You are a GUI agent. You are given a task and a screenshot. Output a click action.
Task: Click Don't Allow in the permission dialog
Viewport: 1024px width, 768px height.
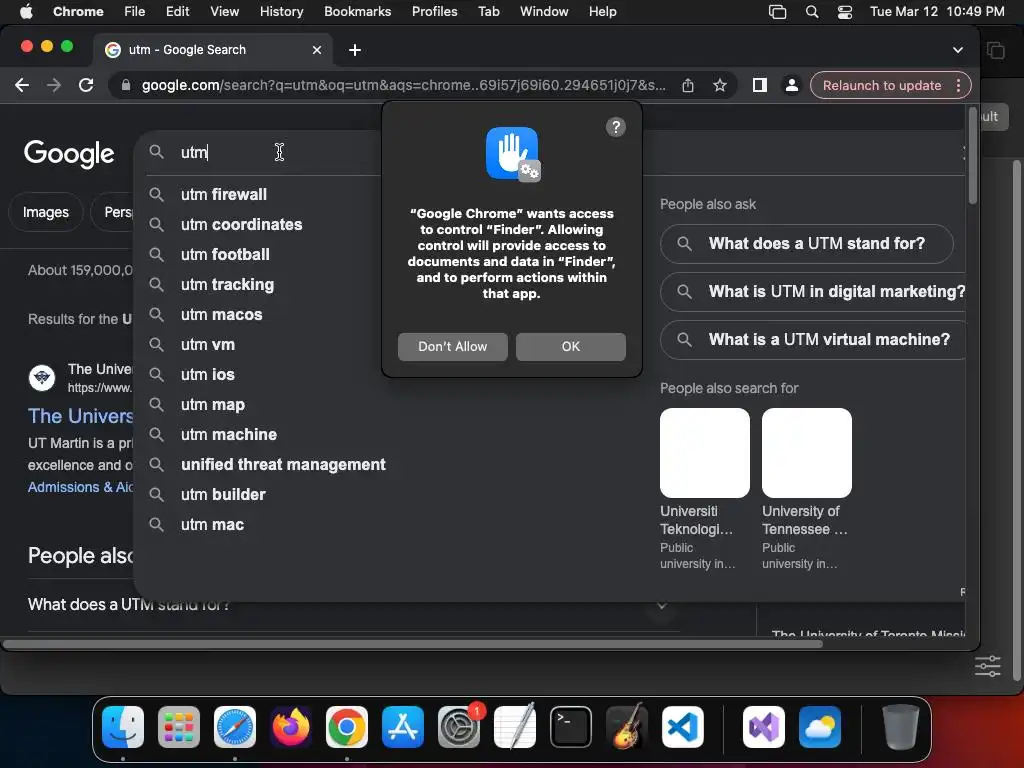(453, 347)
